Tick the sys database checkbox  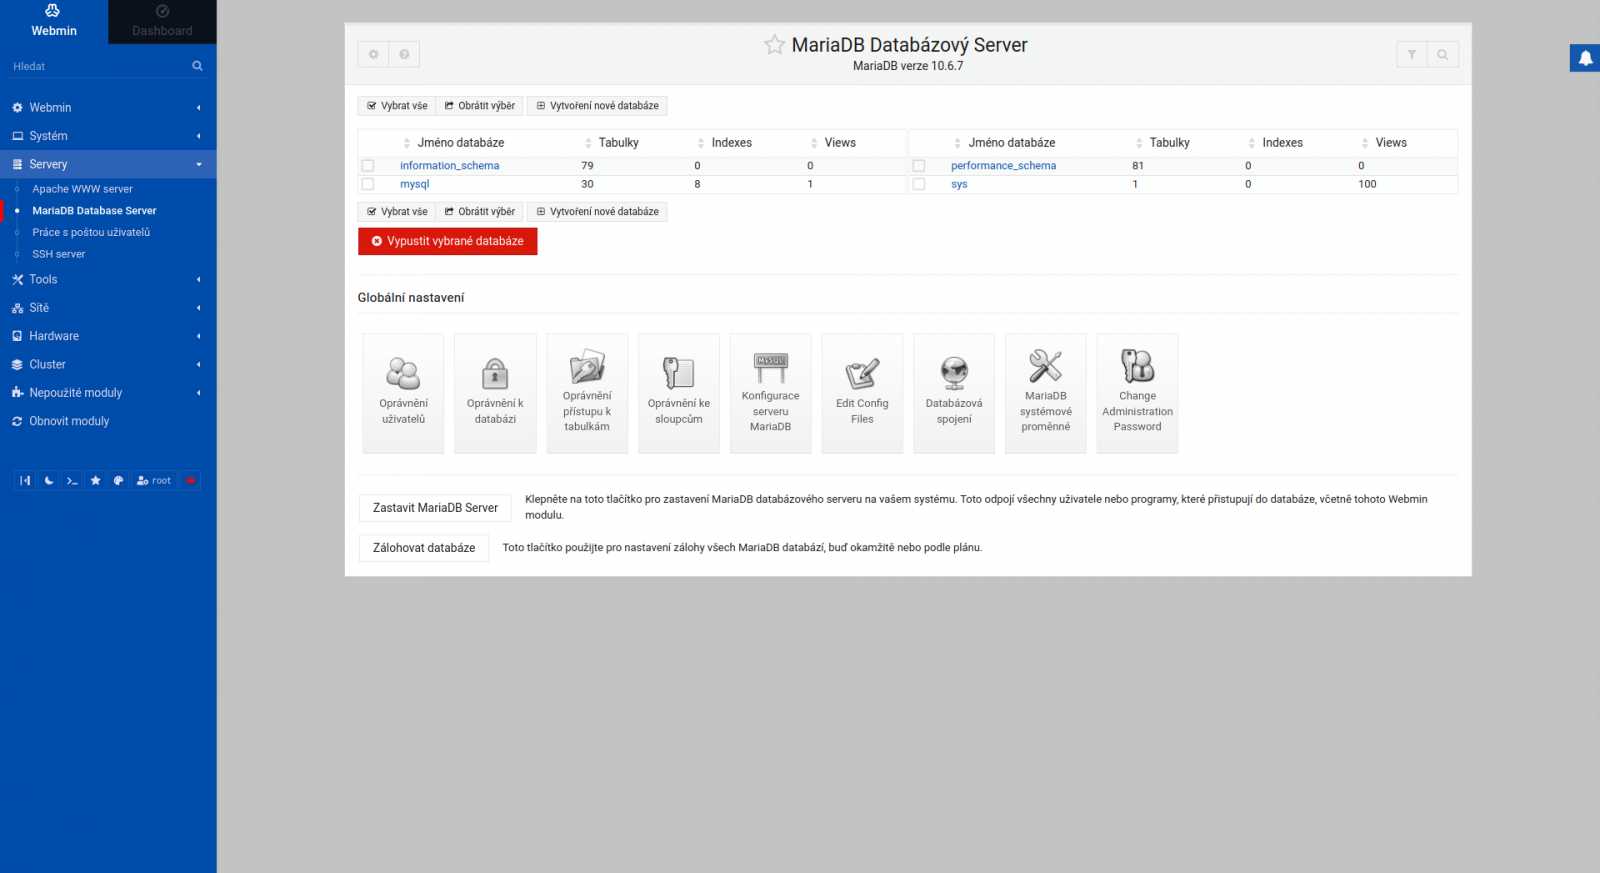pos(919,184)
